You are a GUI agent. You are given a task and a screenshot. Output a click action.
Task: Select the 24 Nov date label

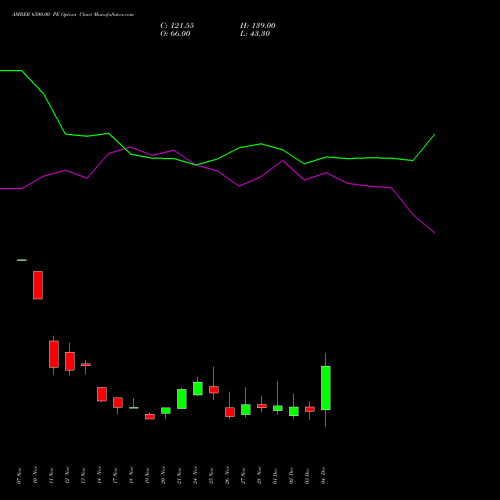pos(195,476)
